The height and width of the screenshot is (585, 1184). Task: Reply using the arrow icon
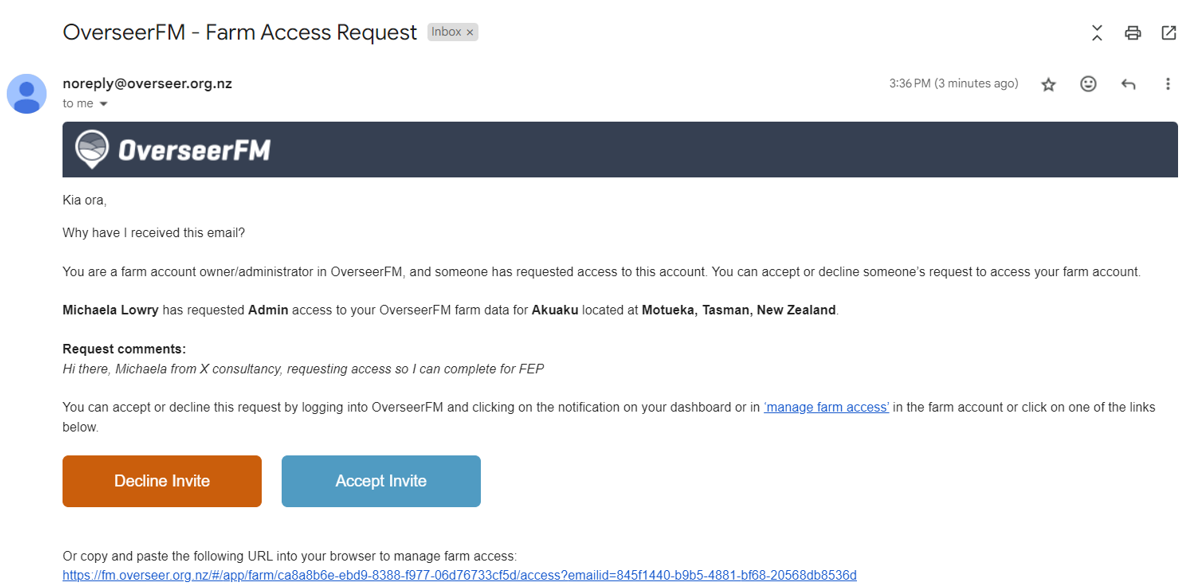(1128, 85)
